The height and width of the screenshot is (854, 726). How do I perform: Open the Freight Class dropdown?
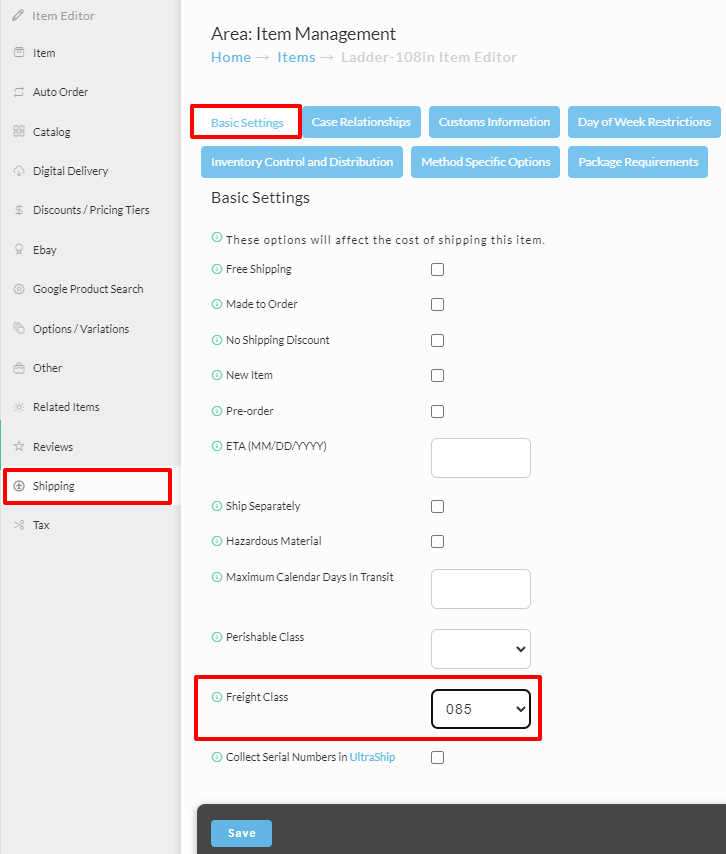point(481,709)
